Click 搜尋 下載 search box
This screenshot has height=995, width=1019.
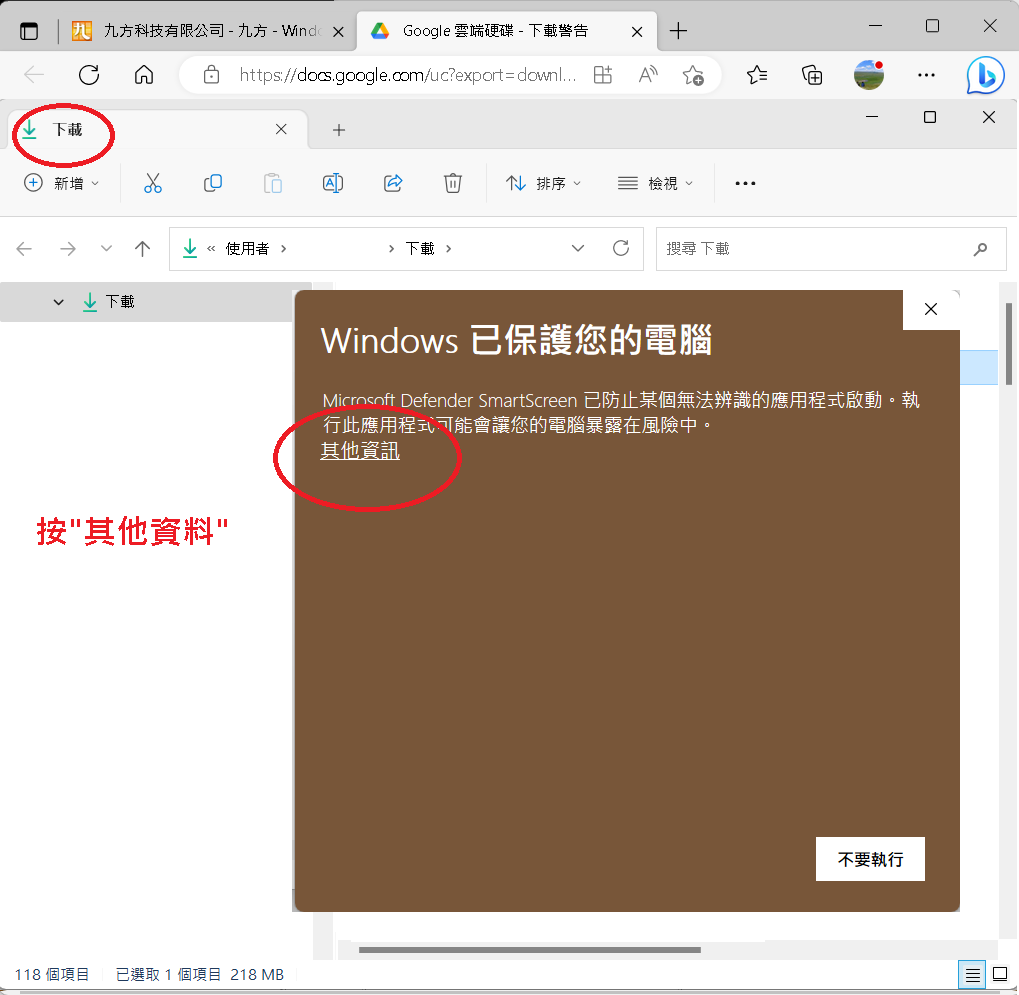coord(831,249)
